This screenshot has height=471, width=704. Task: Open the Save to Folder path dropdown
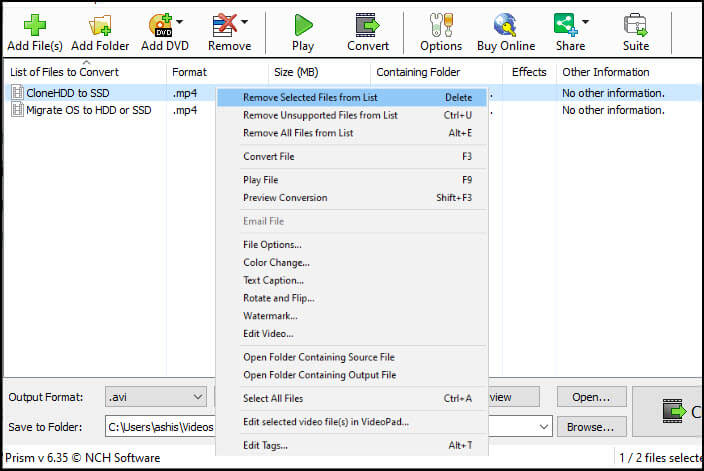544,427
